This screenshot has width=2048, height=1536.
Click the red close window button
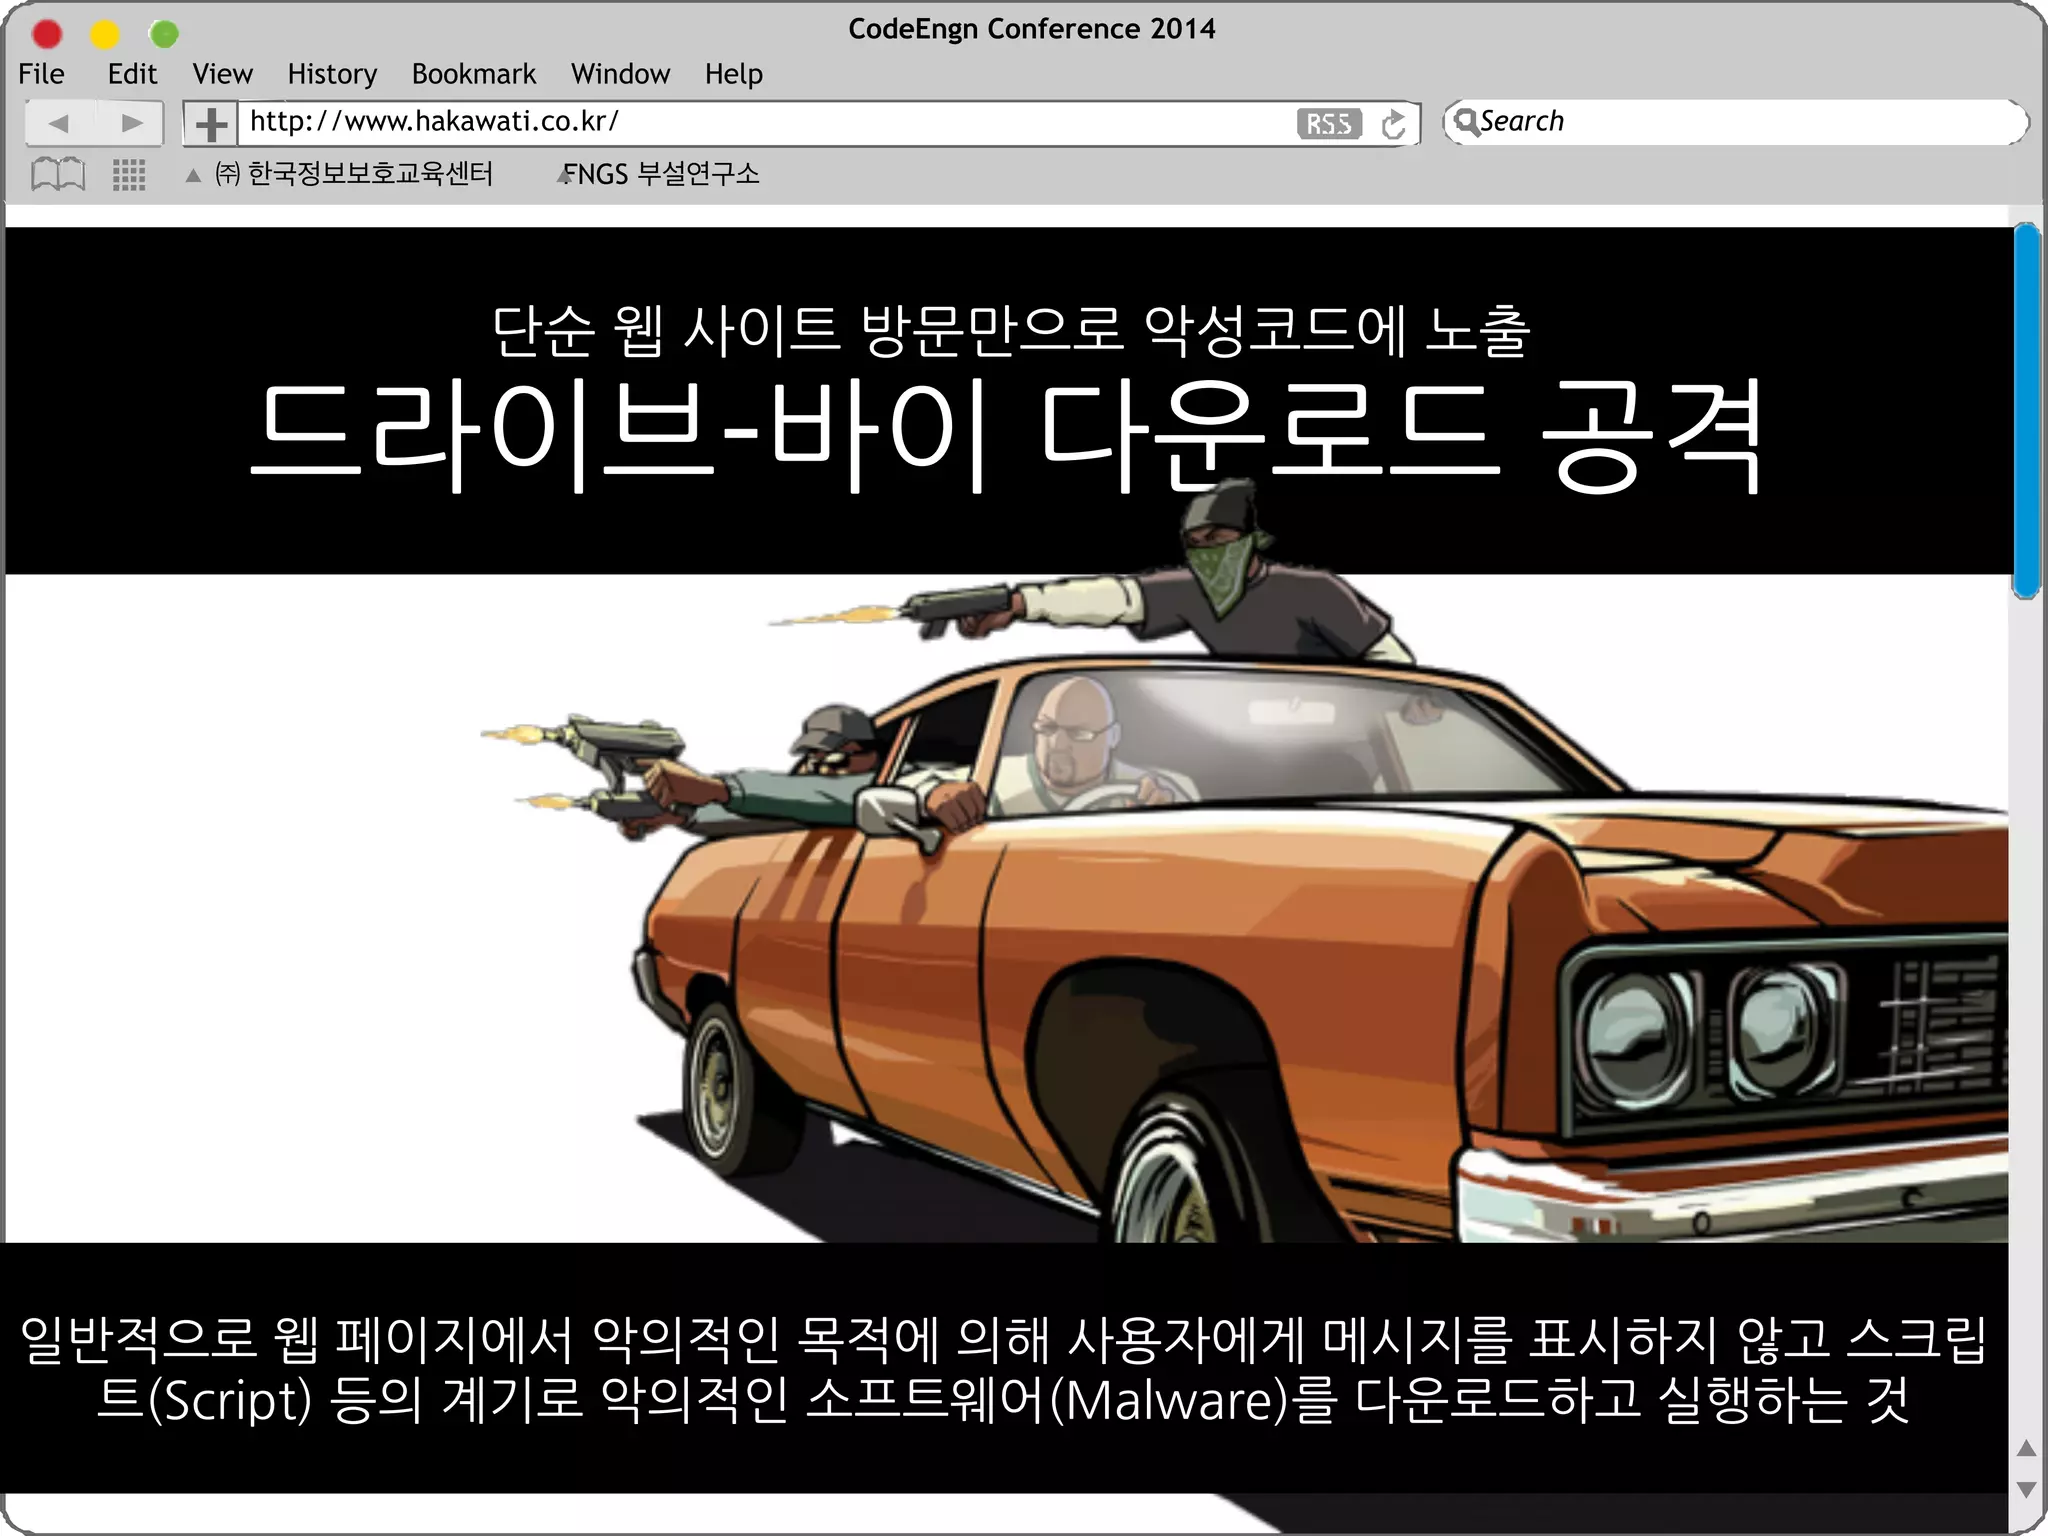(47, 34)
